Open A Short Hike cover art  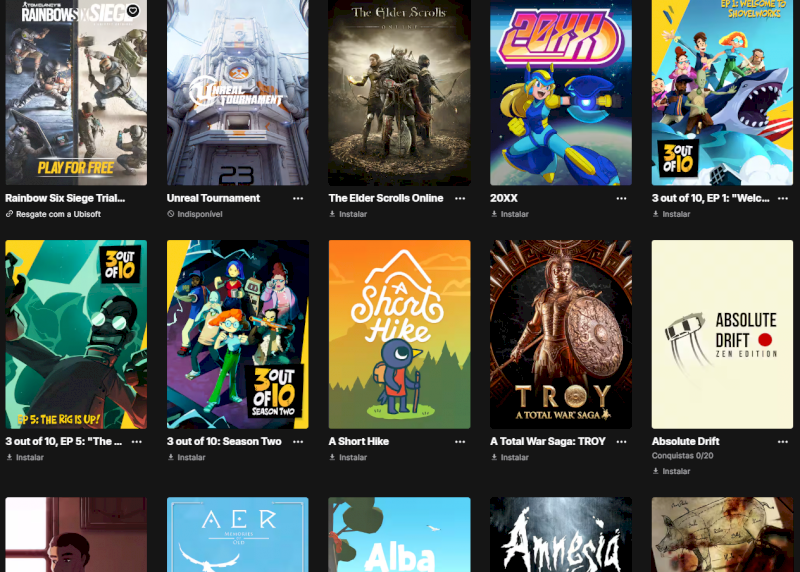click(399, 334)
